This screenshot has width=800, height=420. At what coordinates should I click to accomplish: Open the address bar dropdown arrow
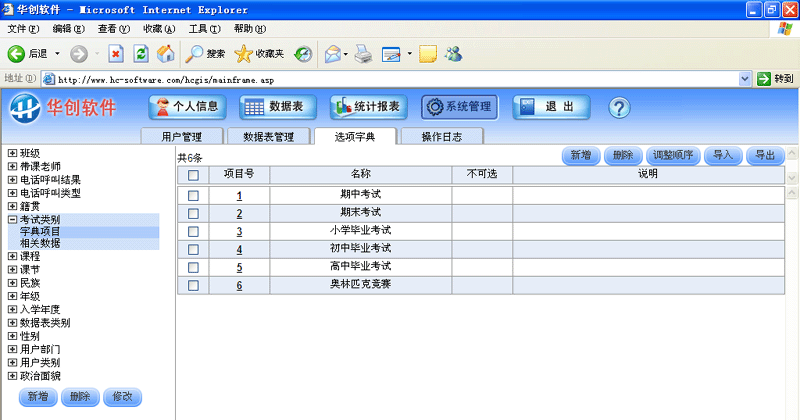click(x=744, y=79)
